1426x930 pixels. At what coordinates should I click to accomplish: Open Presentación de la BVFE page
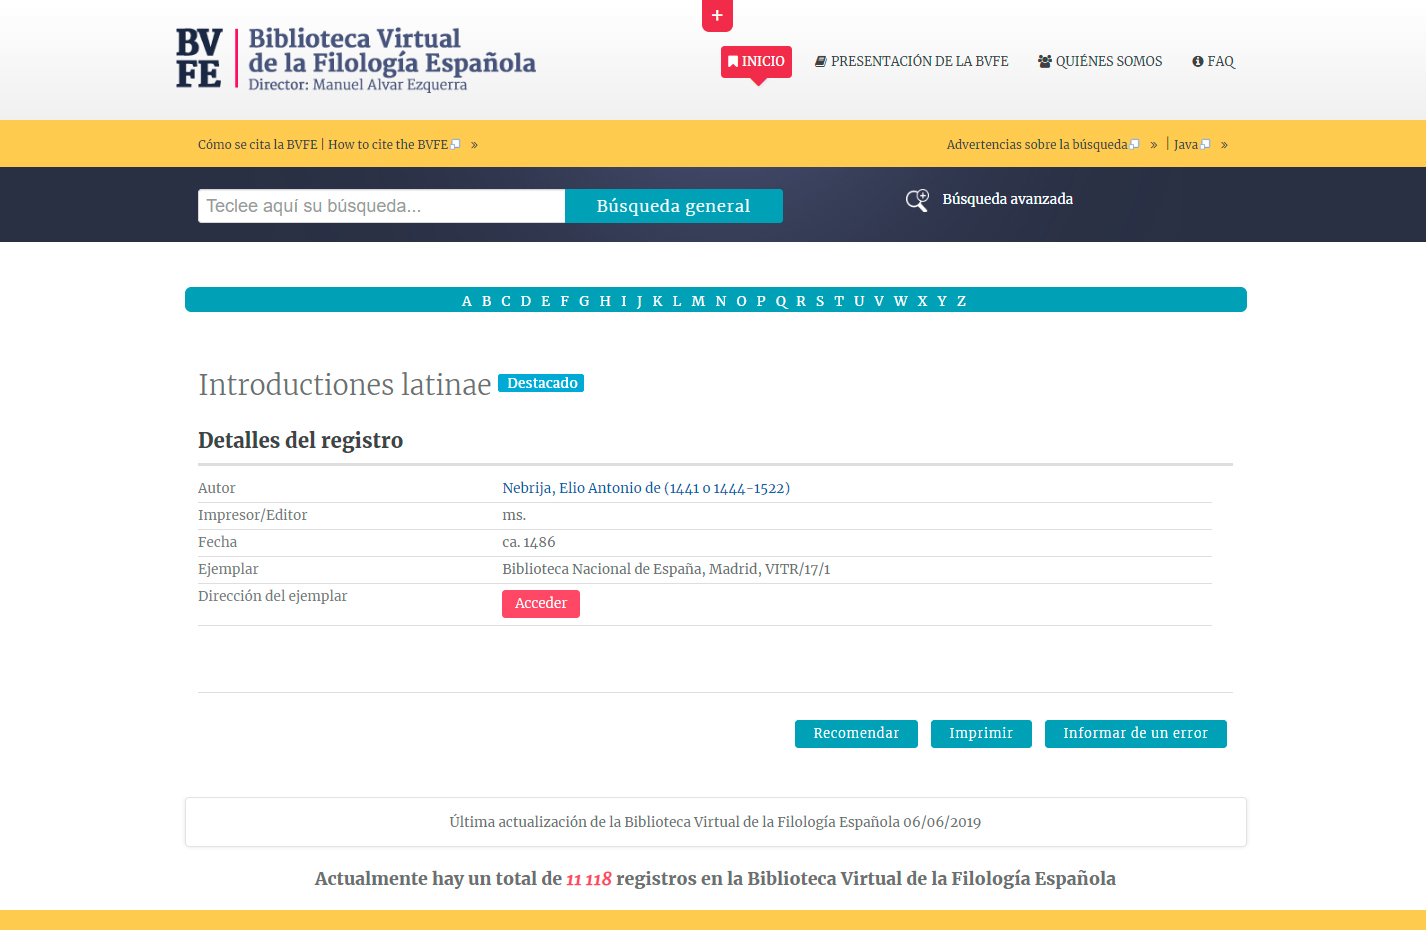coord(911,61)
